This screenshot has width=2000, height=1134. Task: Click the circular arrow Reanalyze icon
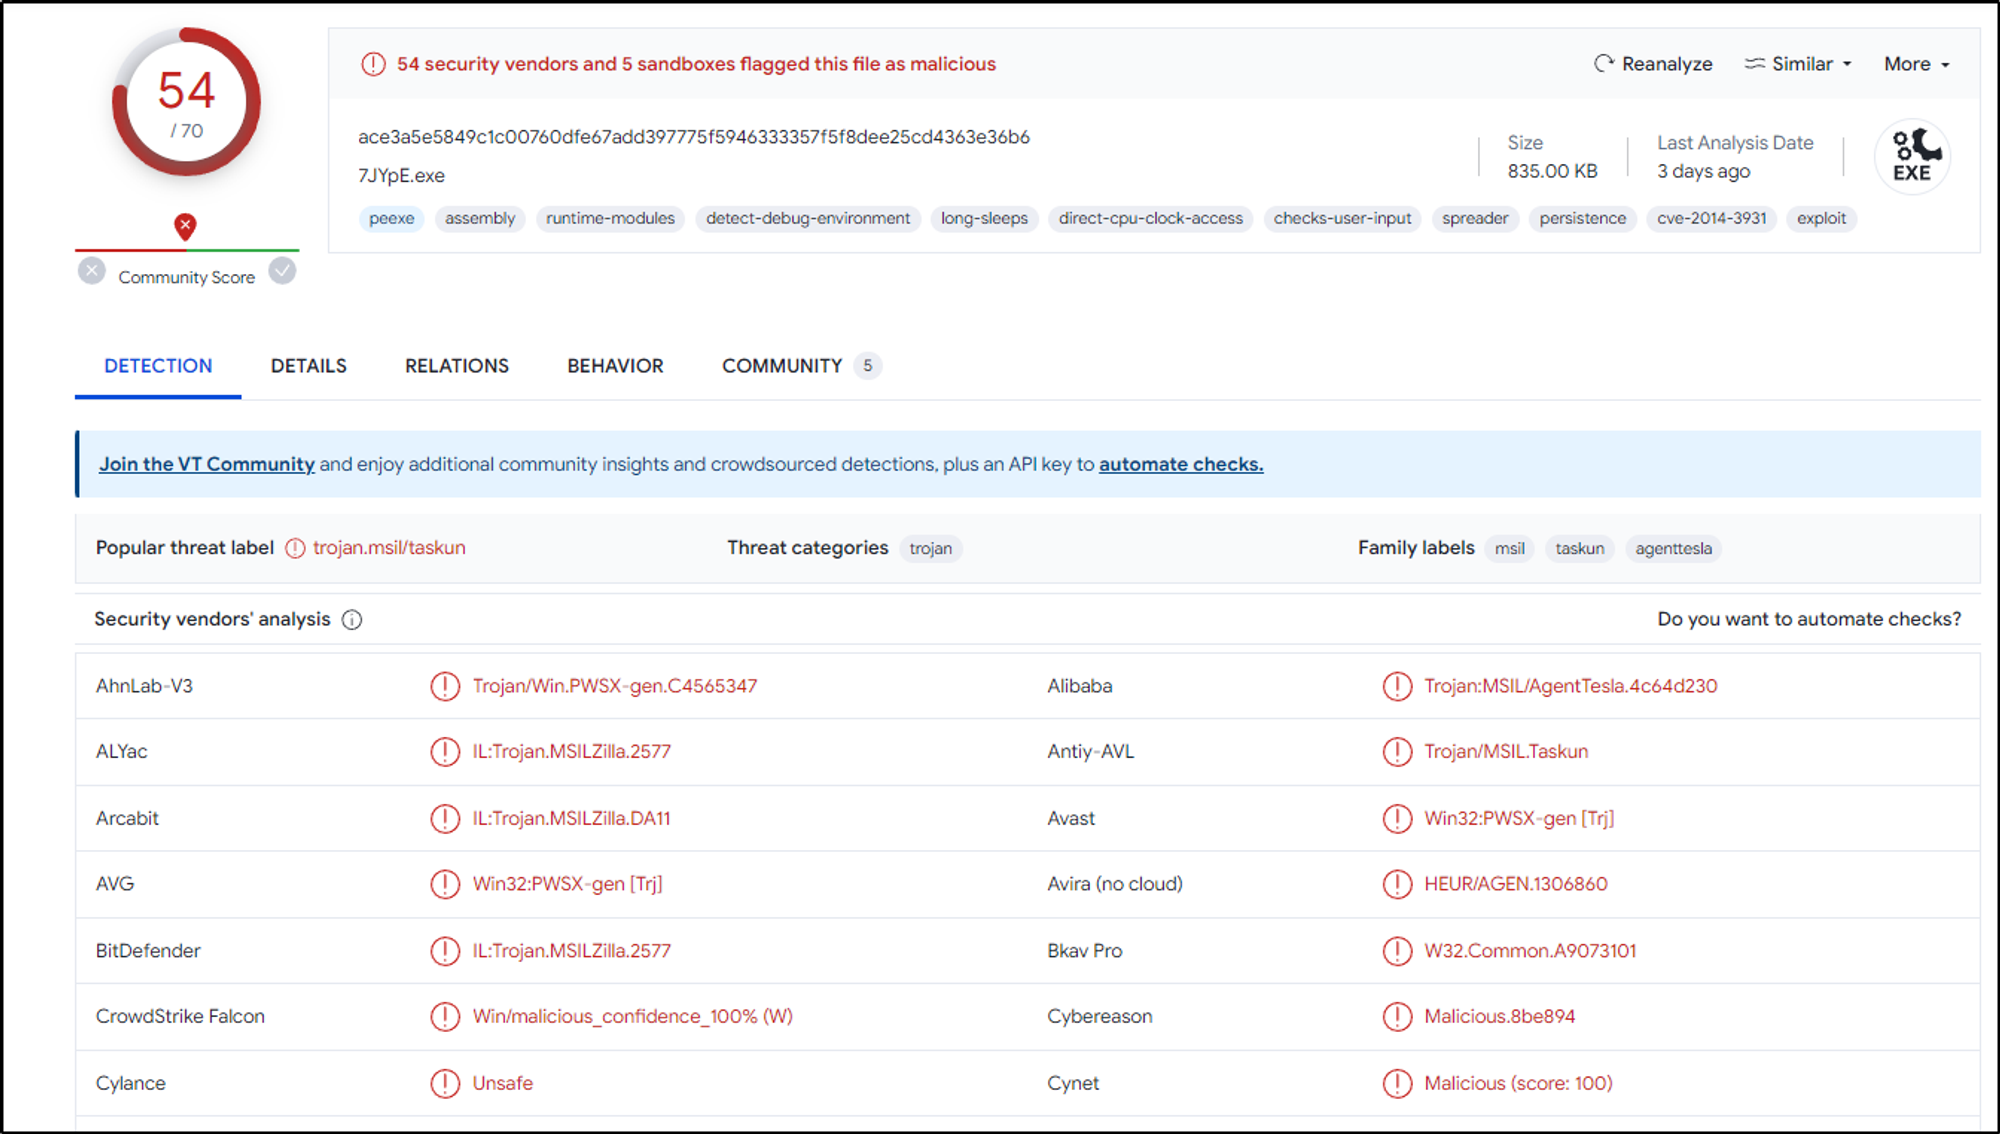tap(1604, 63)
